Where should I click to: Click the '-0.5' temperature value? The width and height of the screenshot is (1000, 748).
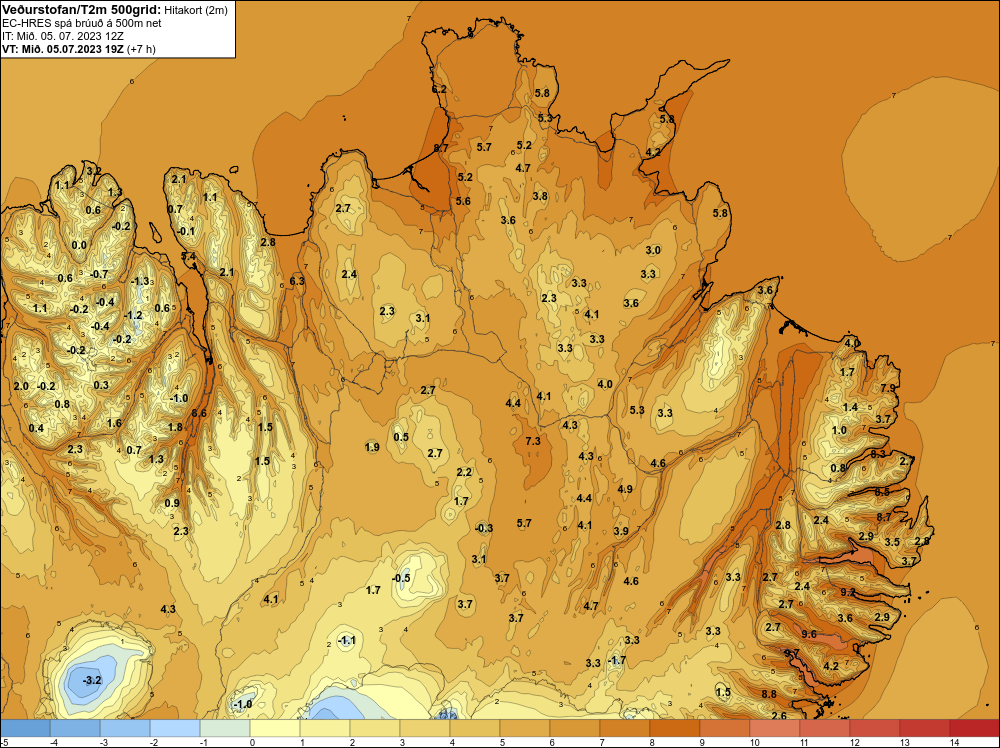tap(401, 578)
